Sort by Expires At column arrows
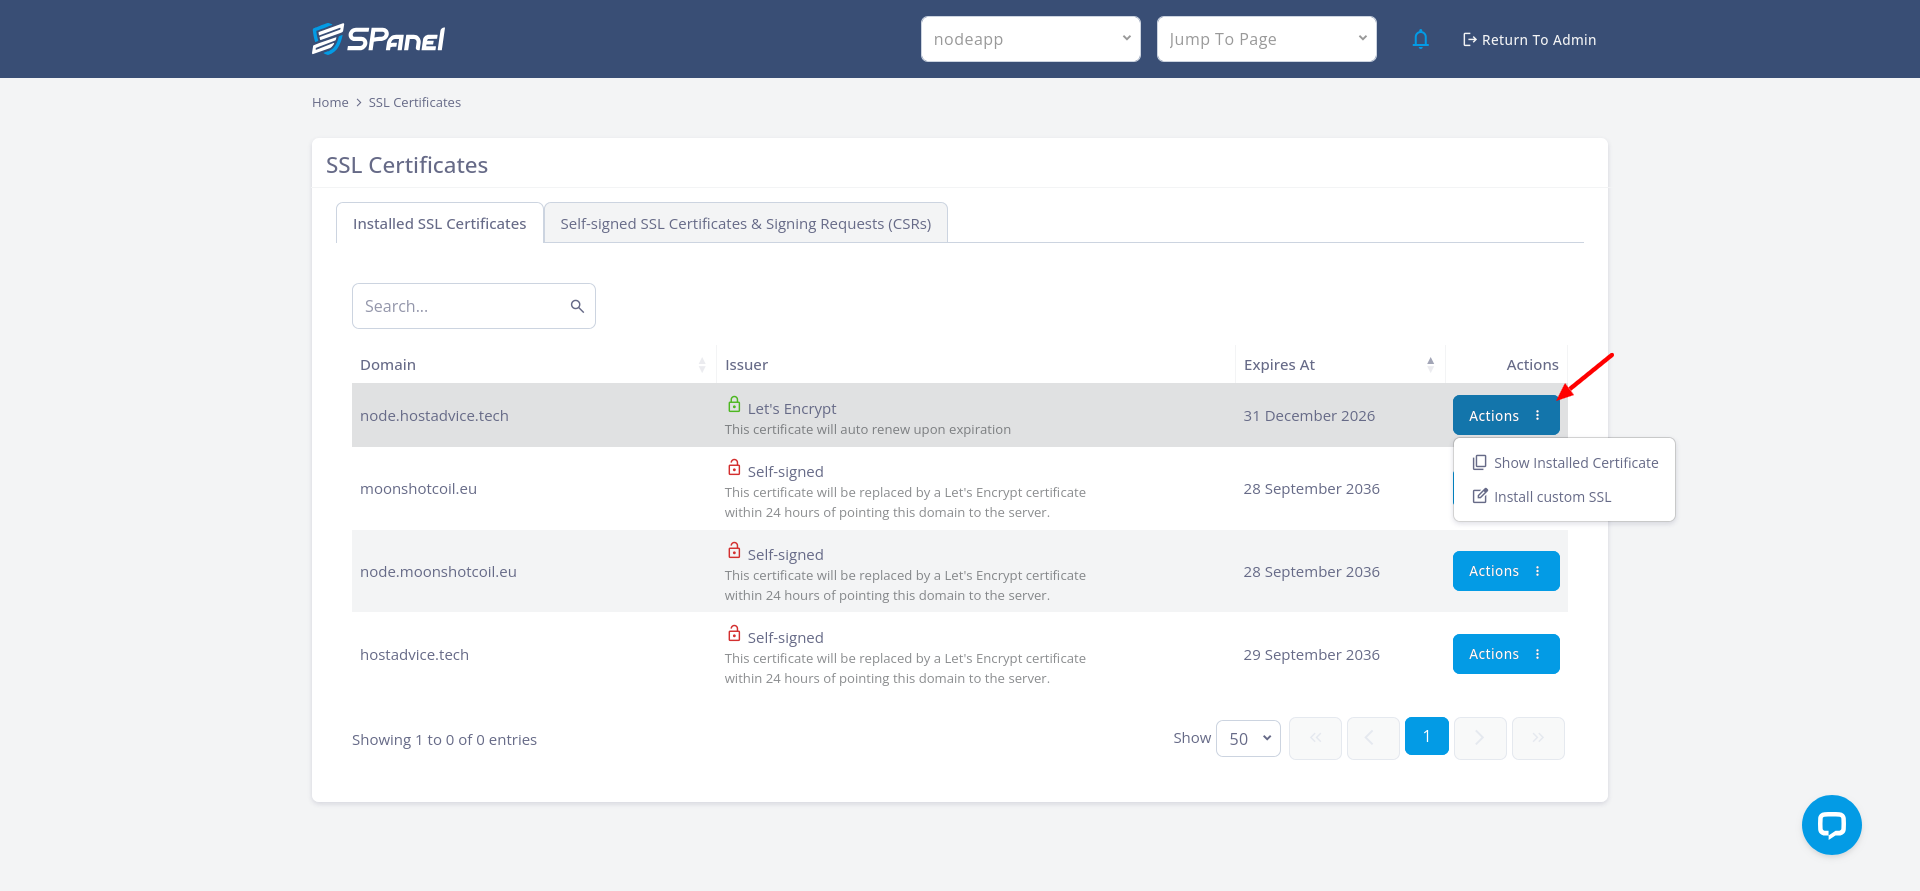The image size is (1920, 891). coord(1430,365)
